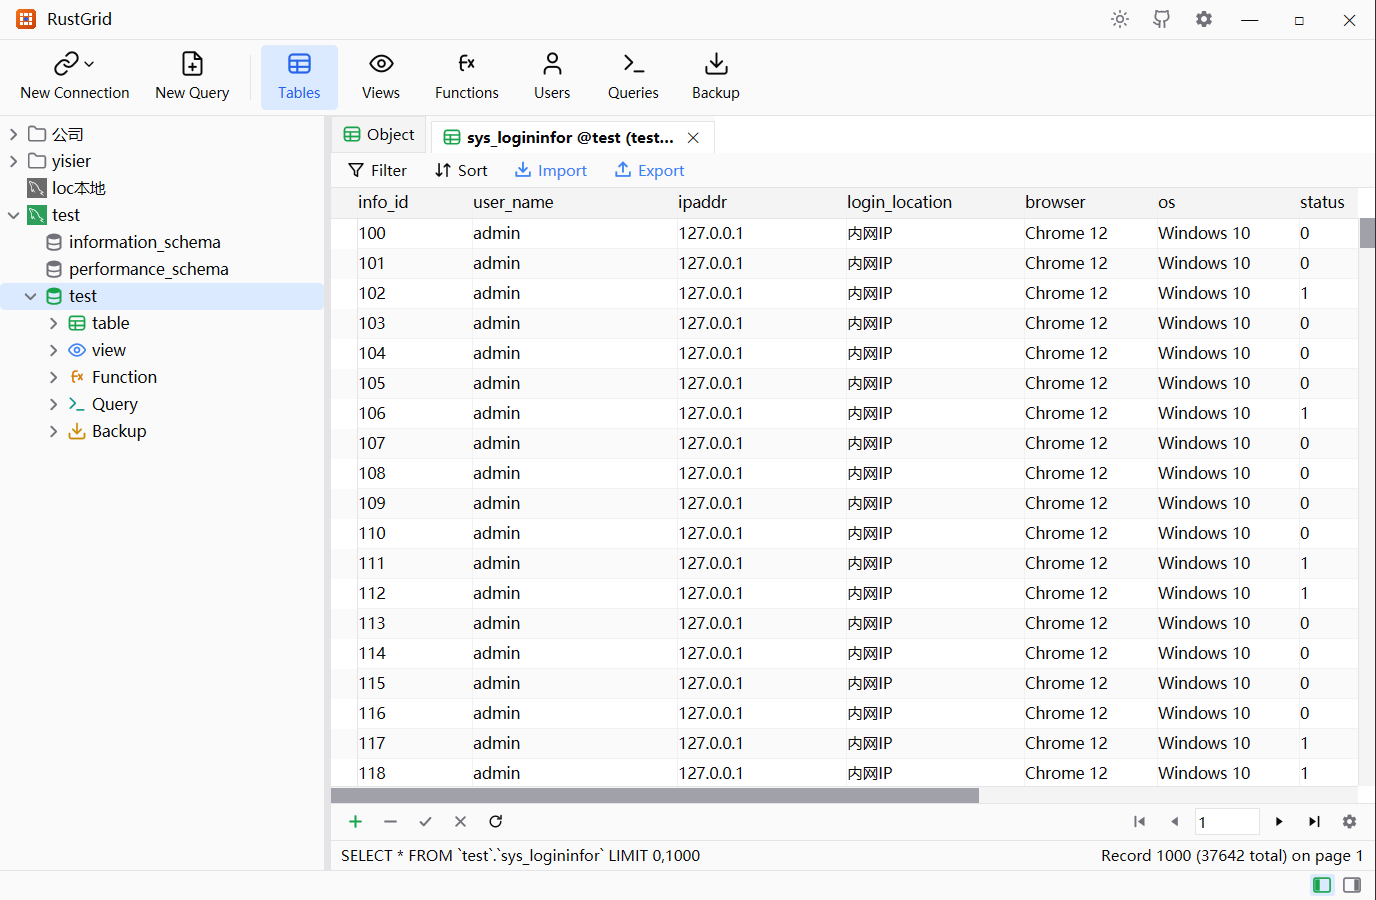Add a new row with plus icon

click(x=355, y=821)
